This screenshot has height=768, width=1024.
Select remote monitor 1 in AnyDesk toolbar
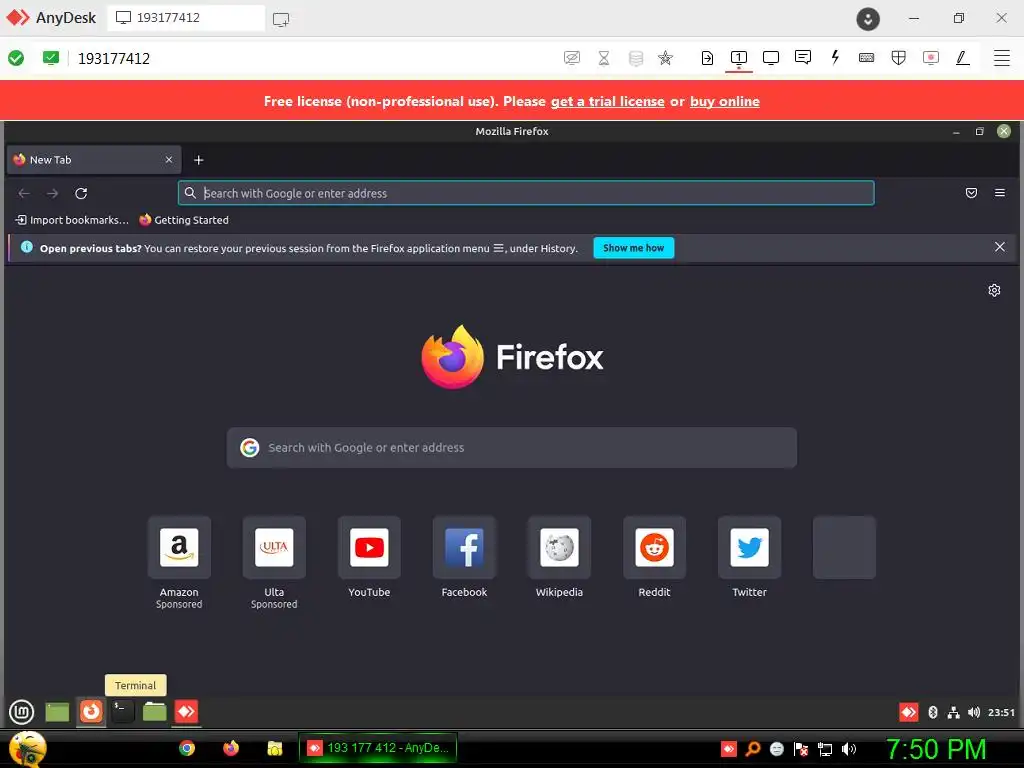tap(739, 58)
